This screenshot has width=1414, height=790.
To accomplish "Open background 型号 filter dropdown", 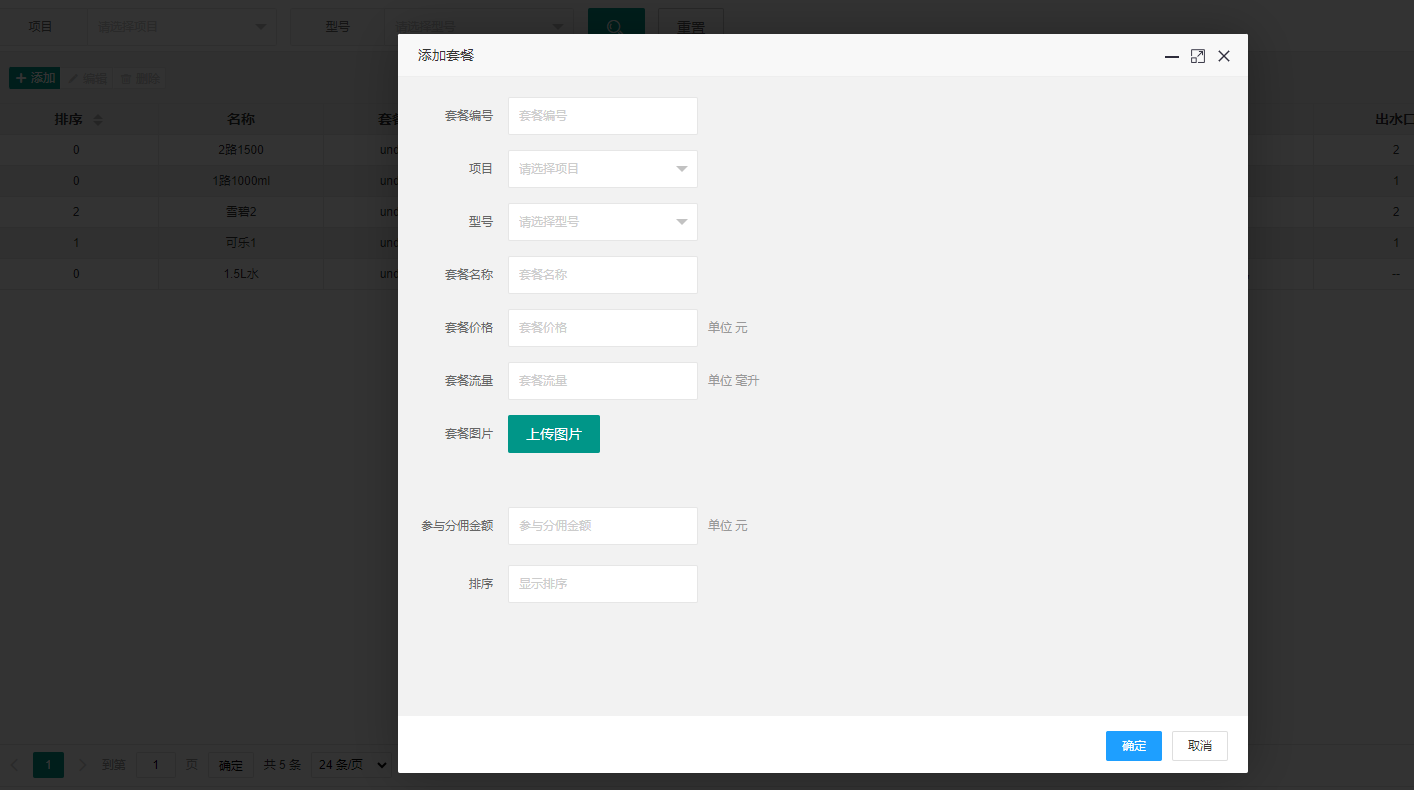I will point(479,27).
